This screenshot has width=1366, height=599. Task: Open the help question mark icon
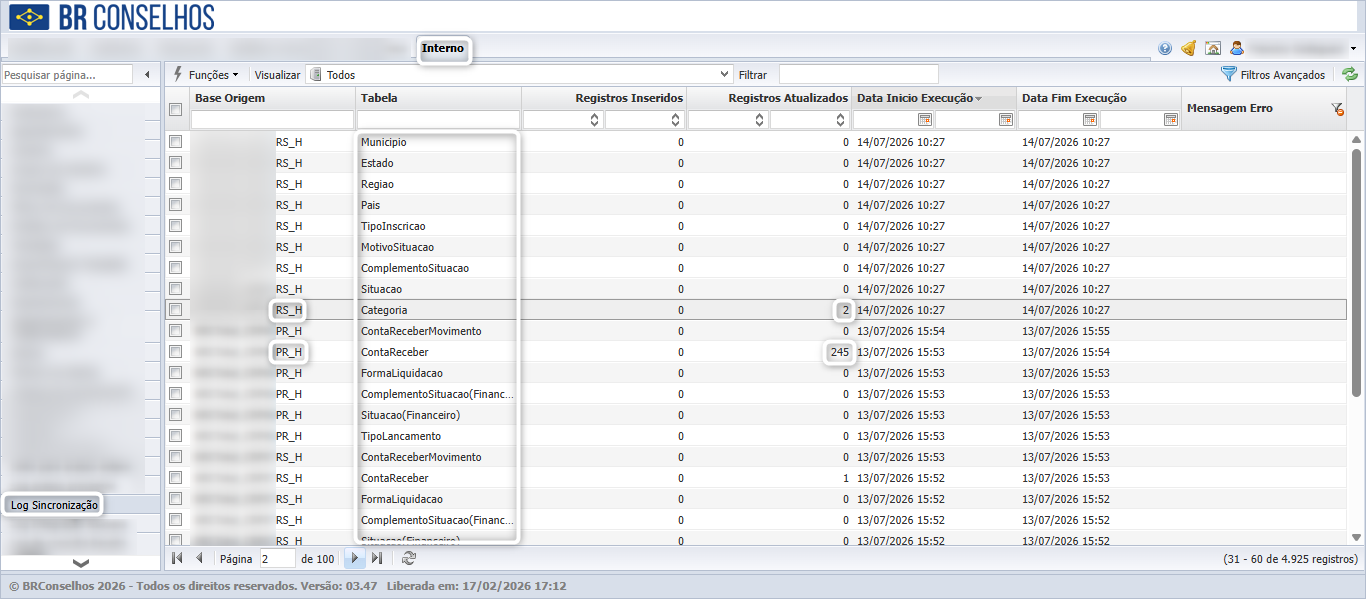[1165, 48]
